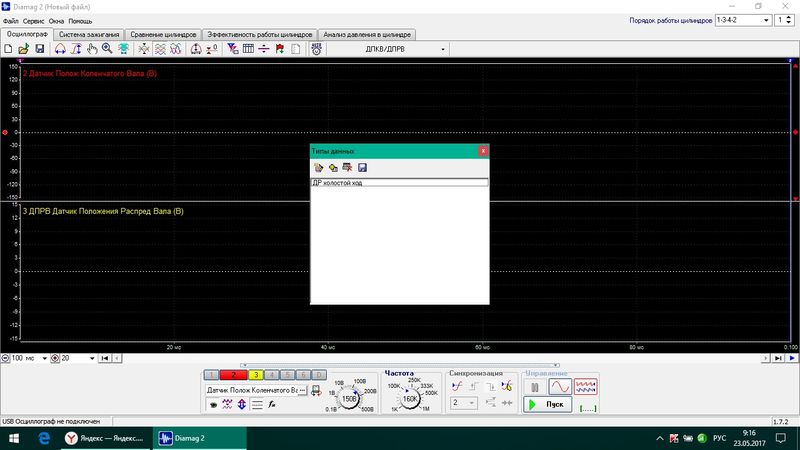Screen dimensions: 800x450
Task: Click the overlaid waveforms icon
Action: point(176,49)
